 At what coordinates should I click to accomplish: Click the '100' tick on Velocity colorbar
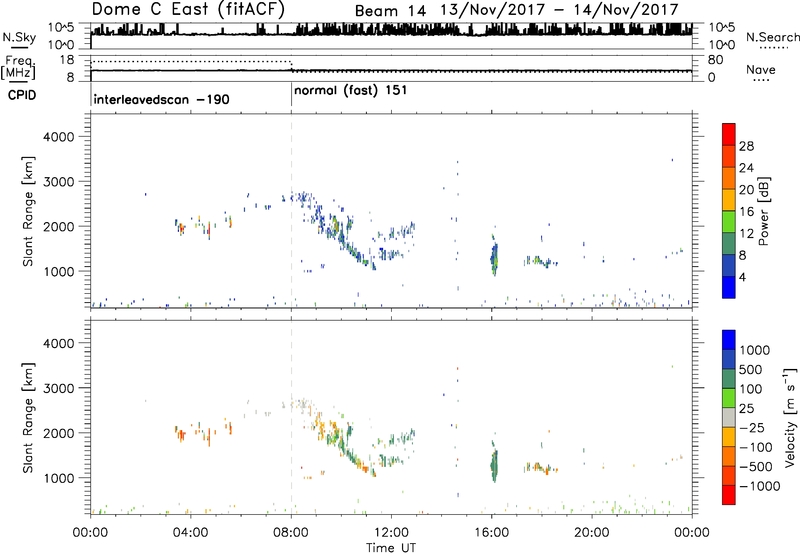click(x=751, y=389)
